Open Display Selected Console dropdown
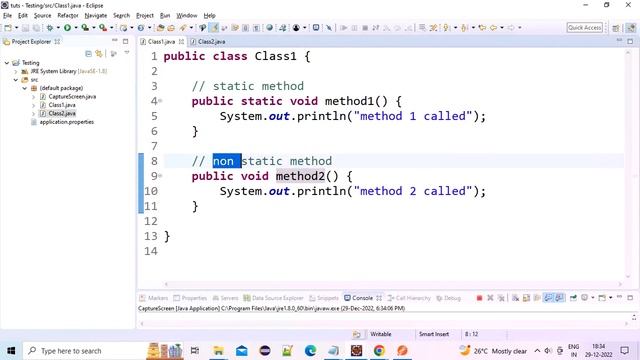 pos(593,298)
